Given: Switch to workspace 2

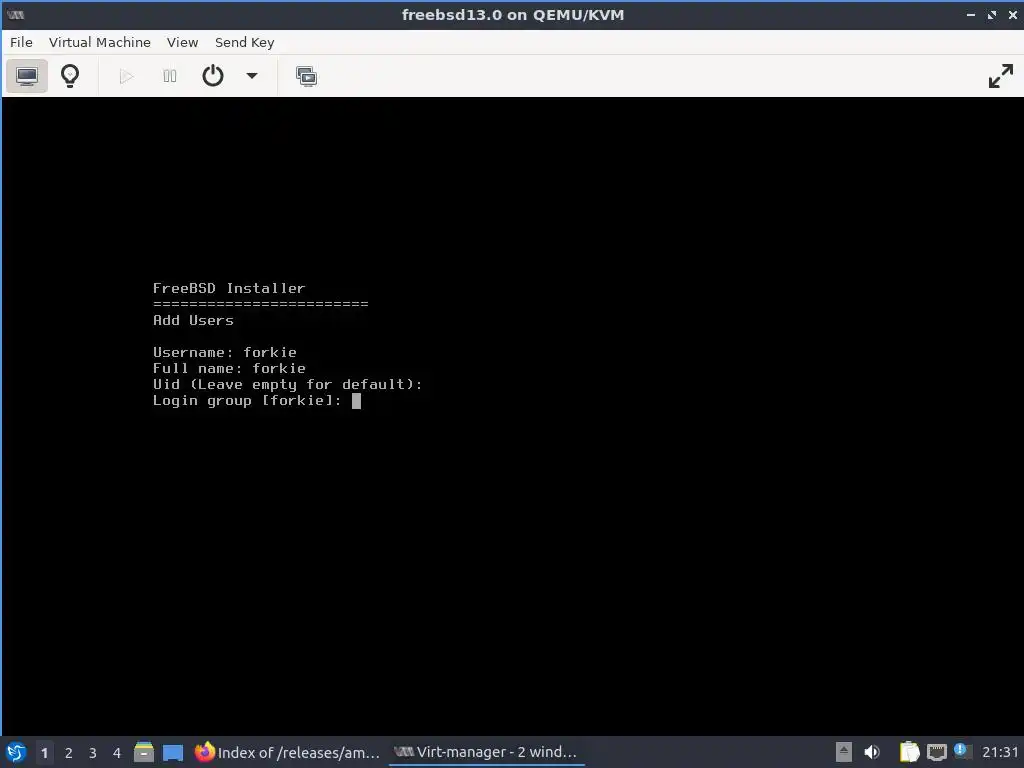Looking at the screenshot, I should (x=69, y=752).
